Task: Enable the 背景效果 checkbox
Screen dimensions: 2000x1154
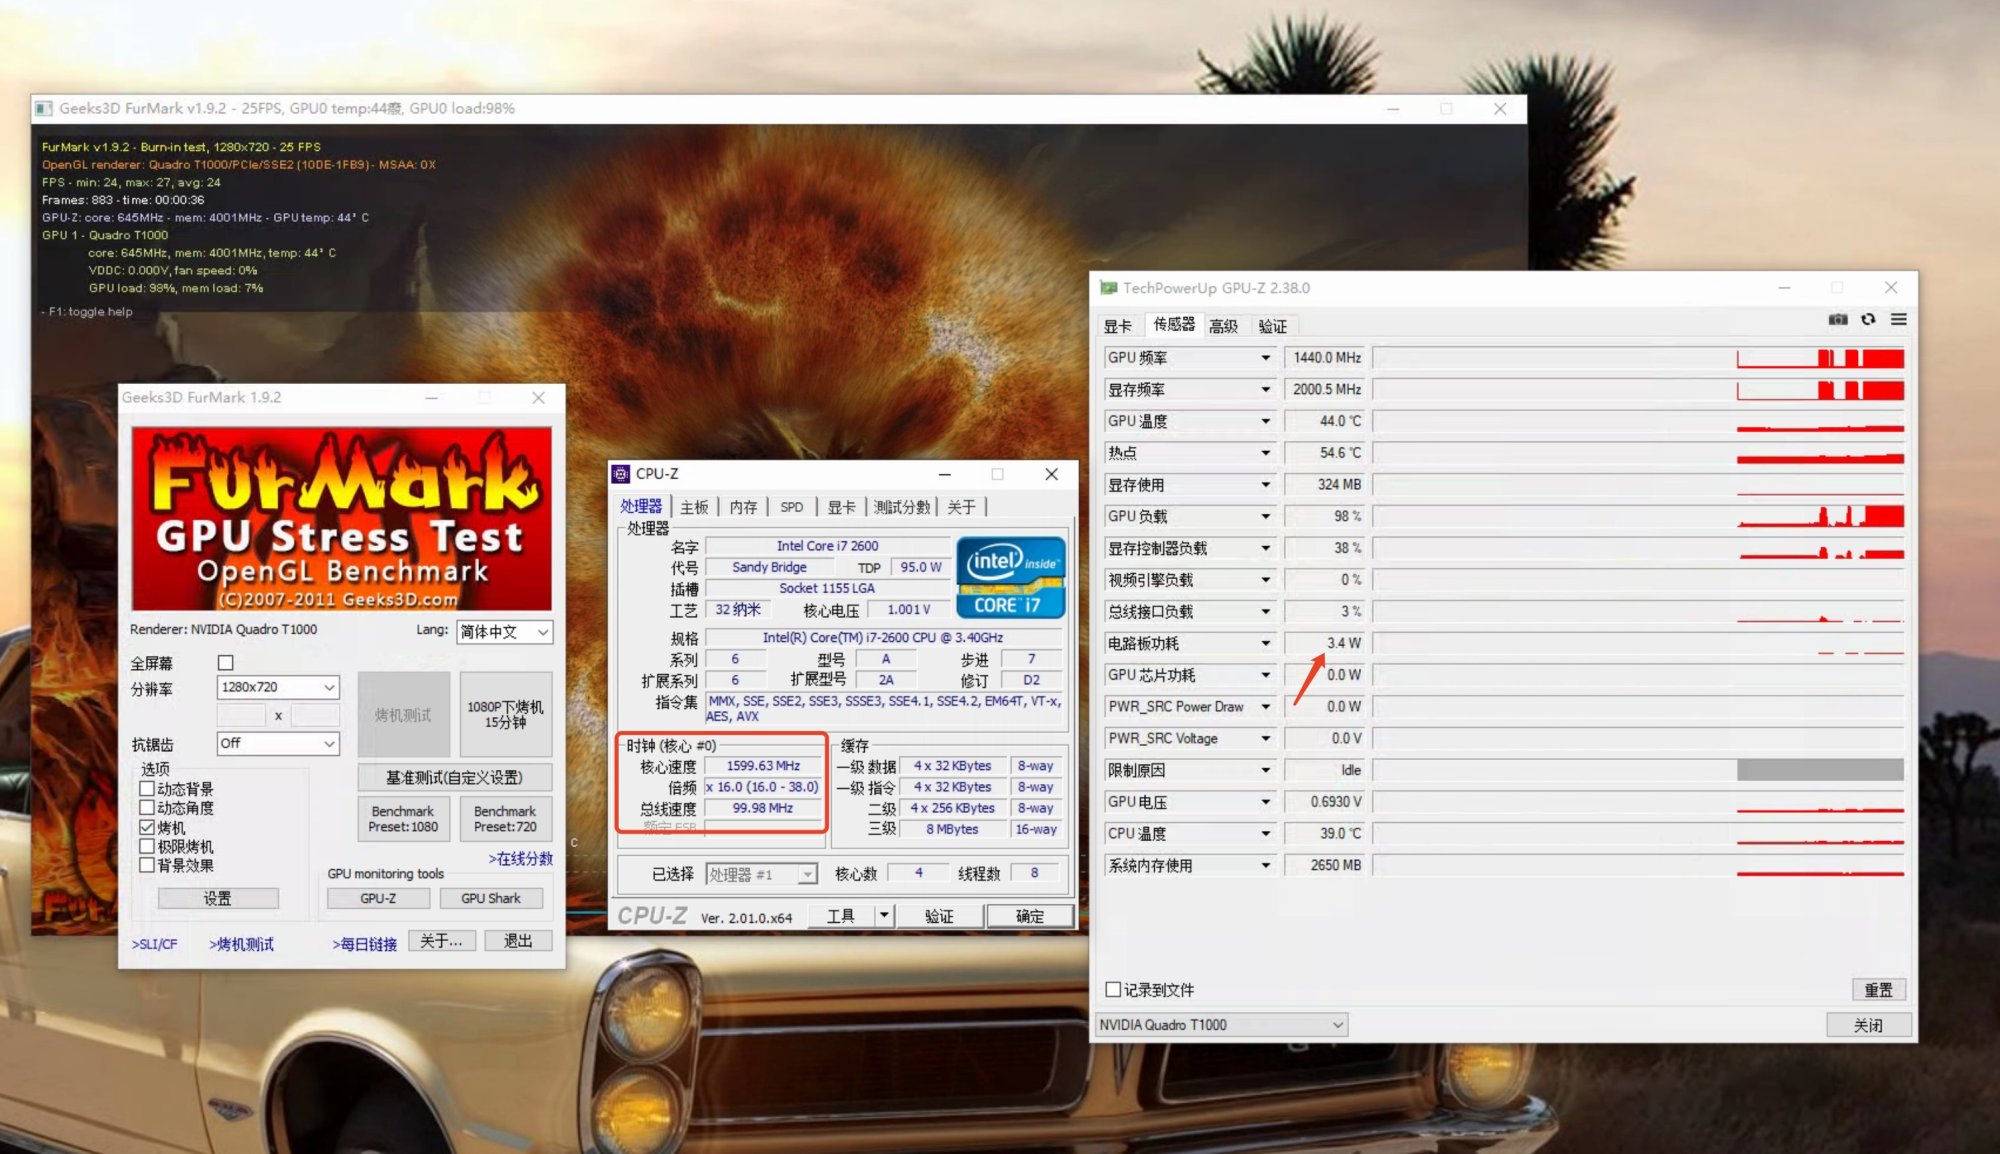Action: pyautogui.click(x=147, y=865)
